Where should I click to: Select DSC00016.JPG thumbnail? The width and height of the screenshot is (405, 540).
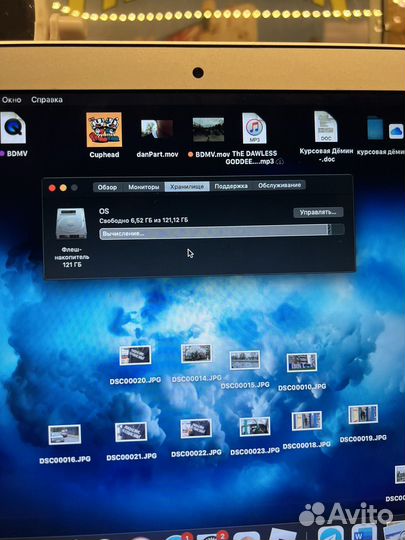65,435
